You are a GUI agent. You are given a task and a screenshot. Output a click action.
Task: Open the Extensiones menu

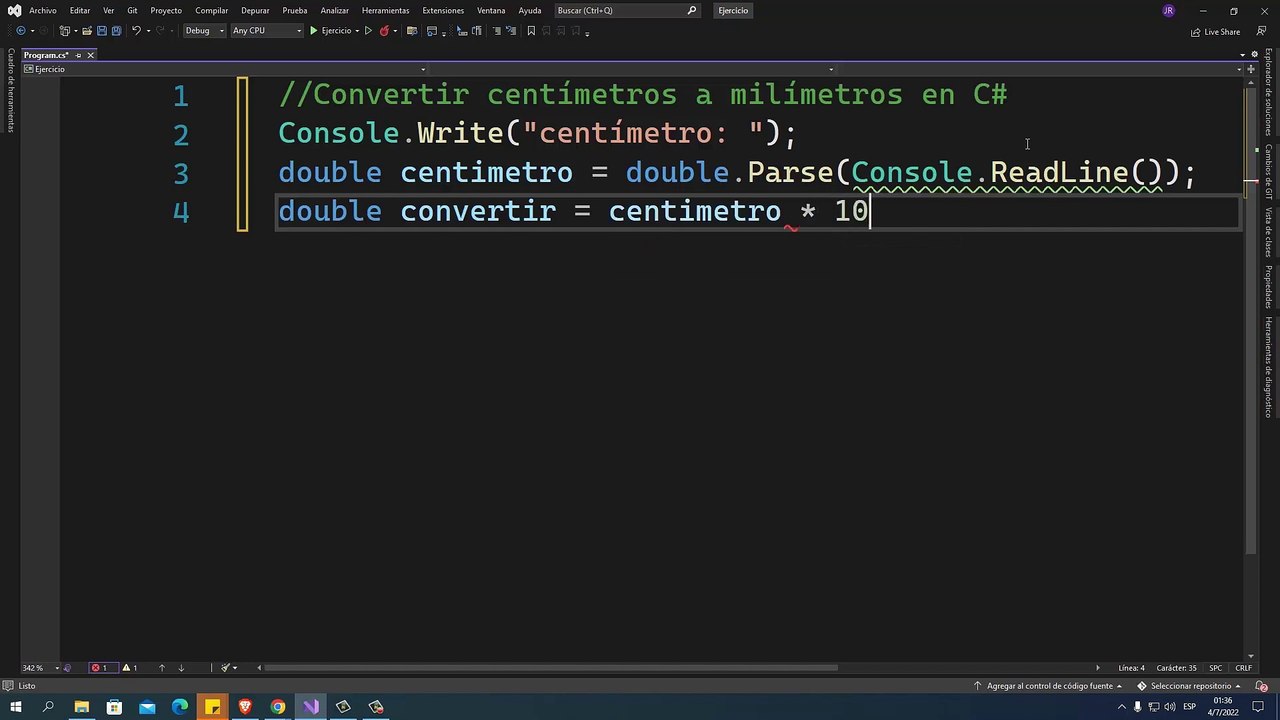[x=443, y=10]
